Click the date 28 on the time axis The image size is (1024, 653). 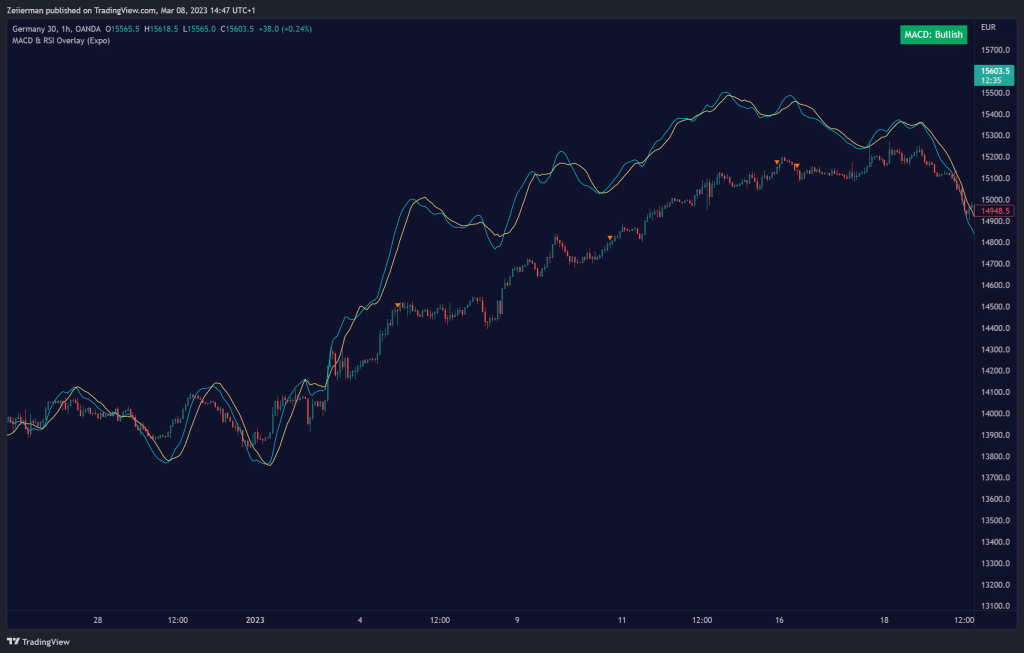tap(98, 620)
